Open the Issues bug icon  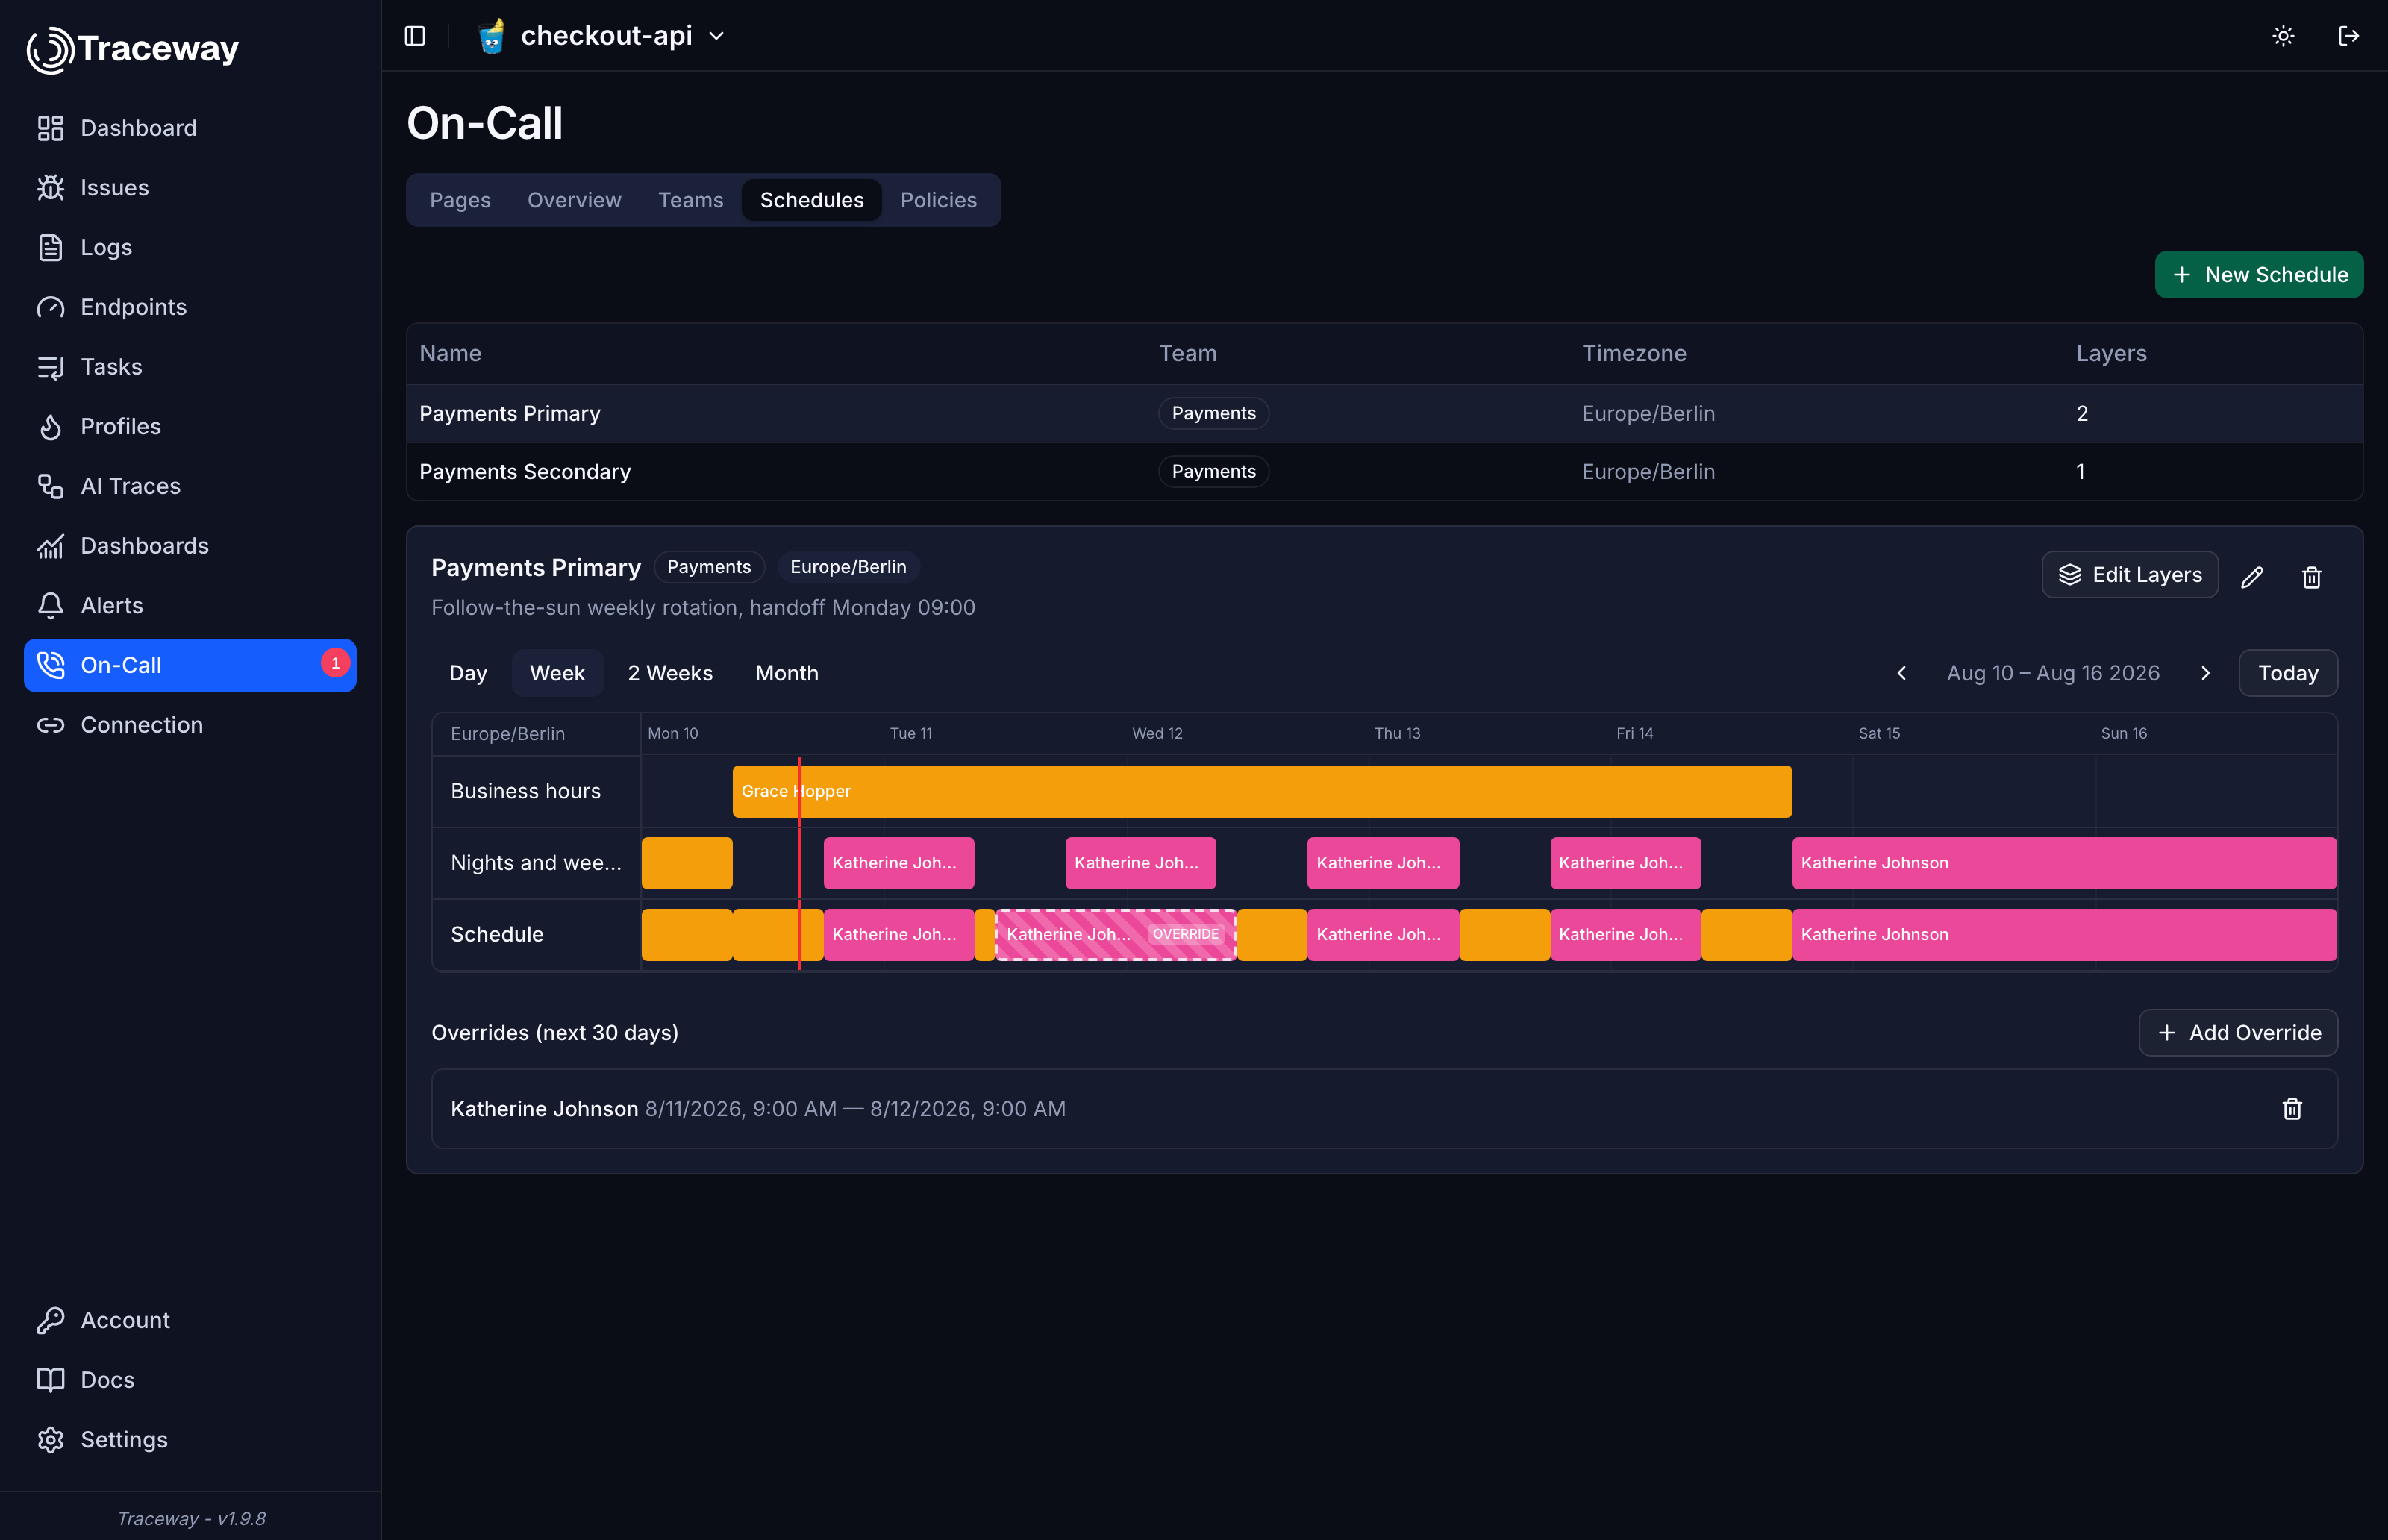pos(51,188)
